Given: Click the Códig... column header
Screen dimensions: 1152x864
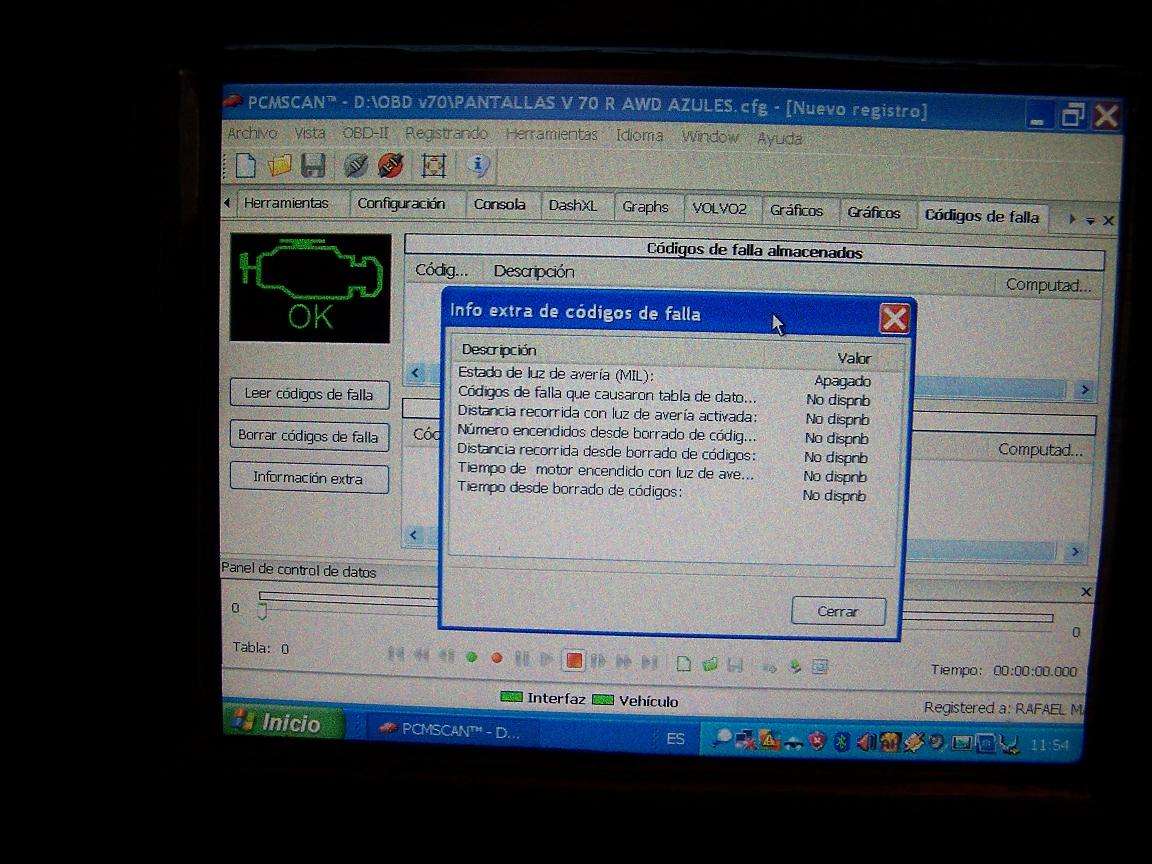Looking at the screenshot, I should [x=442, y=270].
